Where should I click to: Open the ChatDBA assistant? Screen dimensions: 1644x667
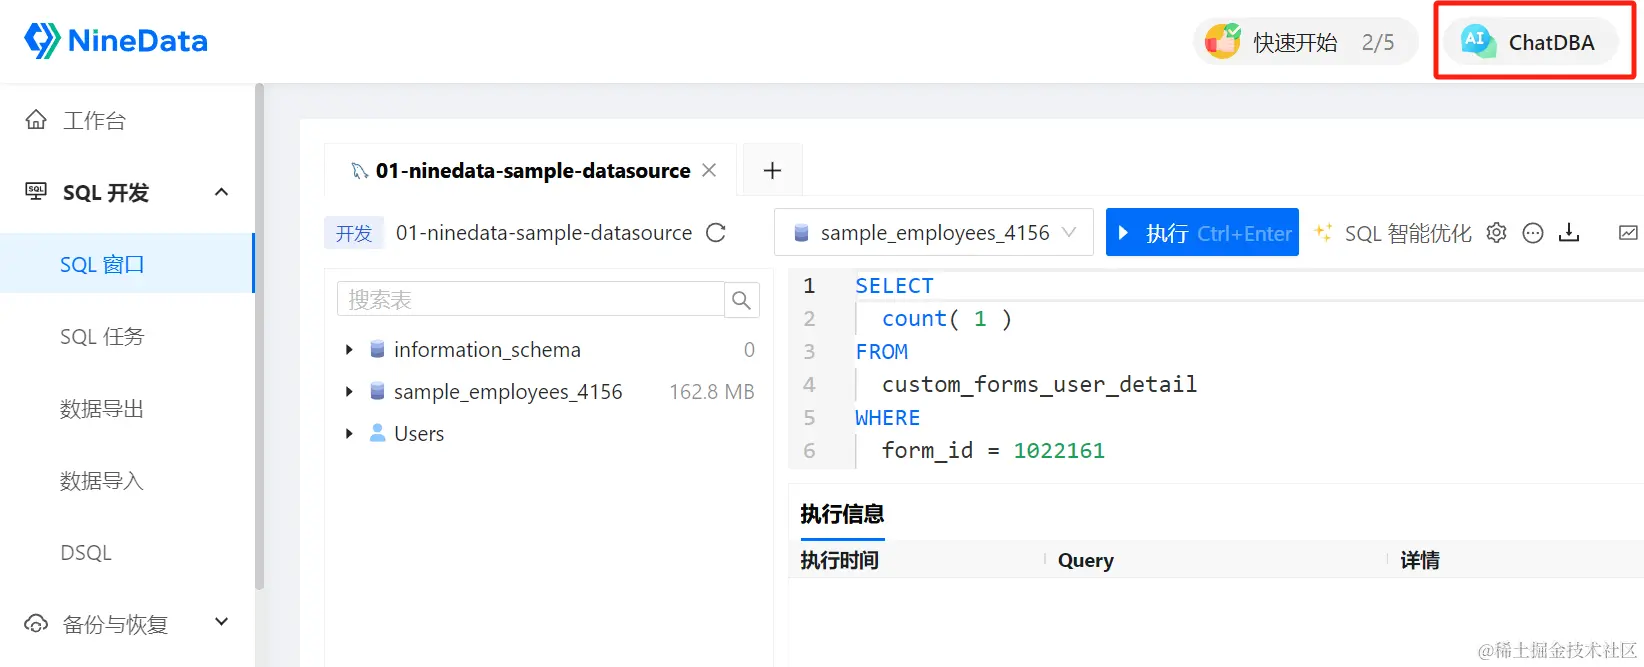[x=1531, y=42]
